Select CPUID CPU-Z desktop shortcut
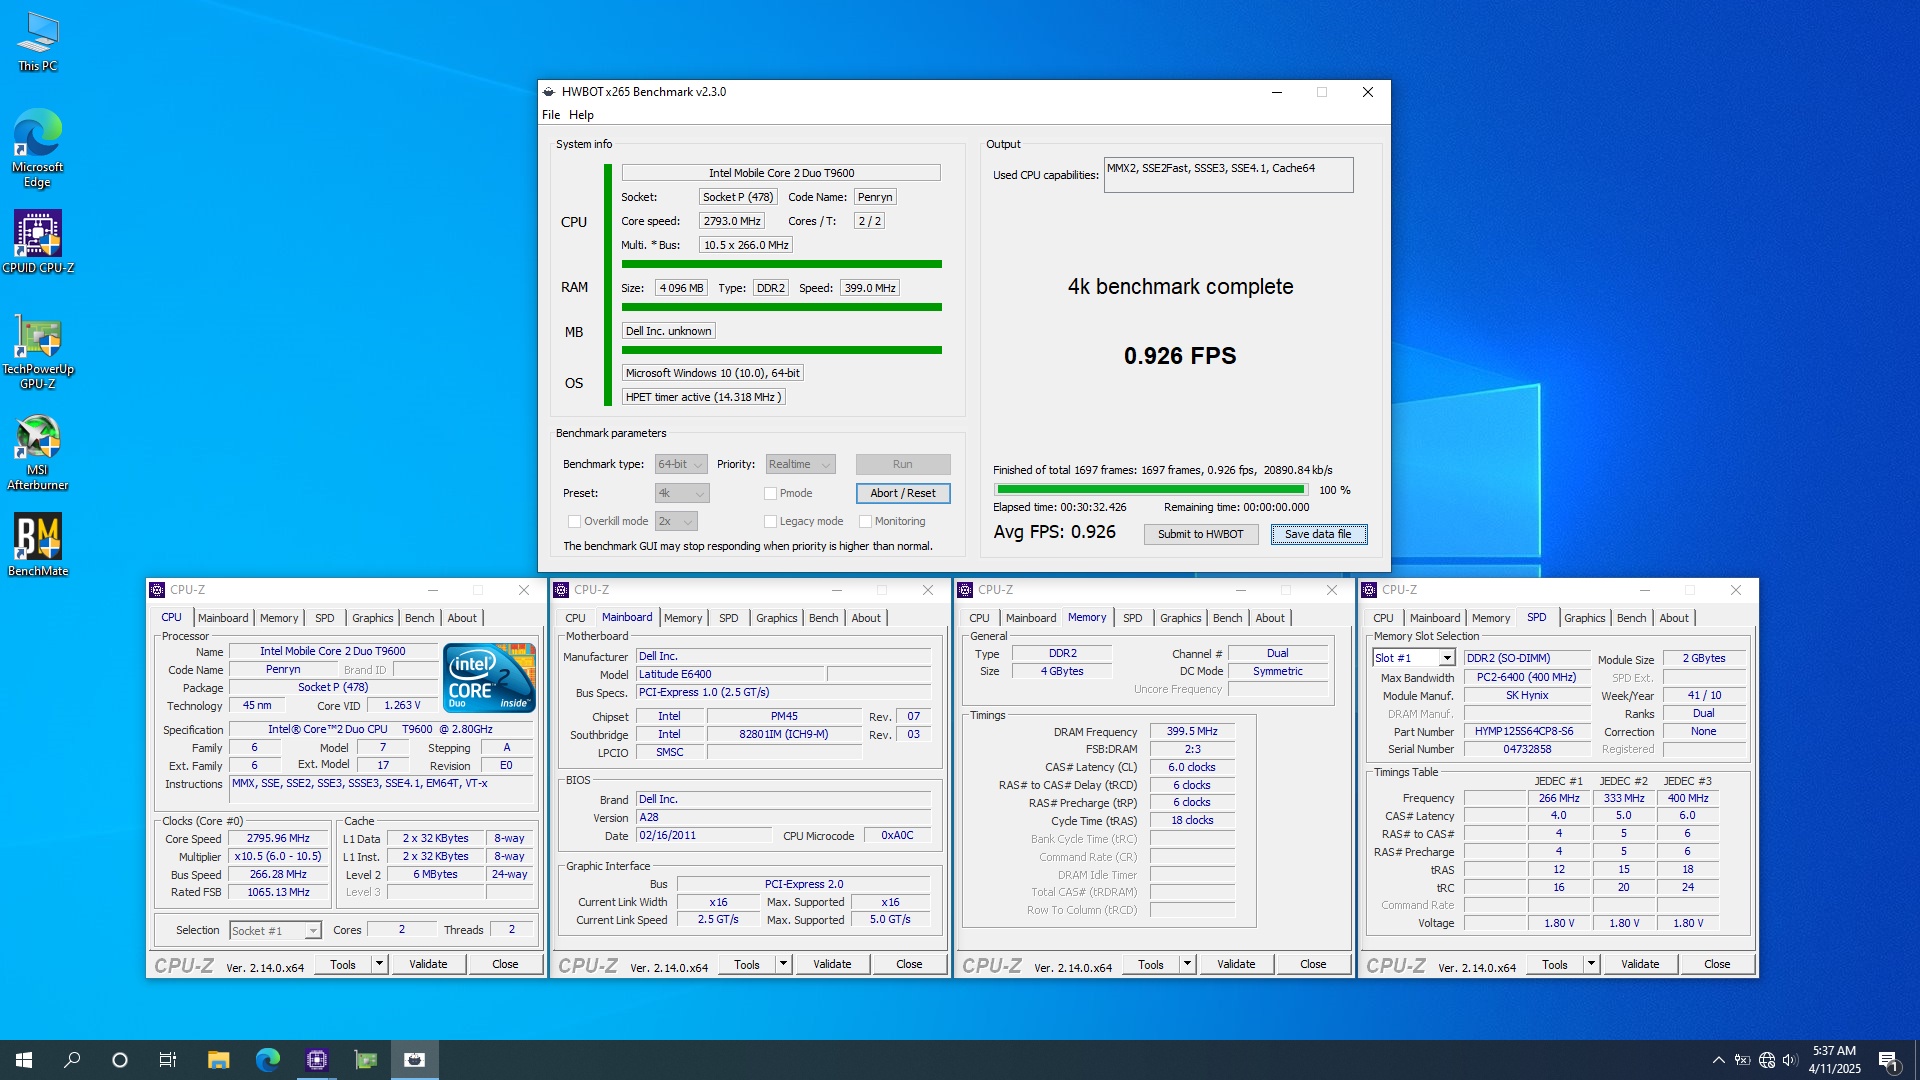Viewport: 1920px width, 1080px height. click(x=38, y=242)
